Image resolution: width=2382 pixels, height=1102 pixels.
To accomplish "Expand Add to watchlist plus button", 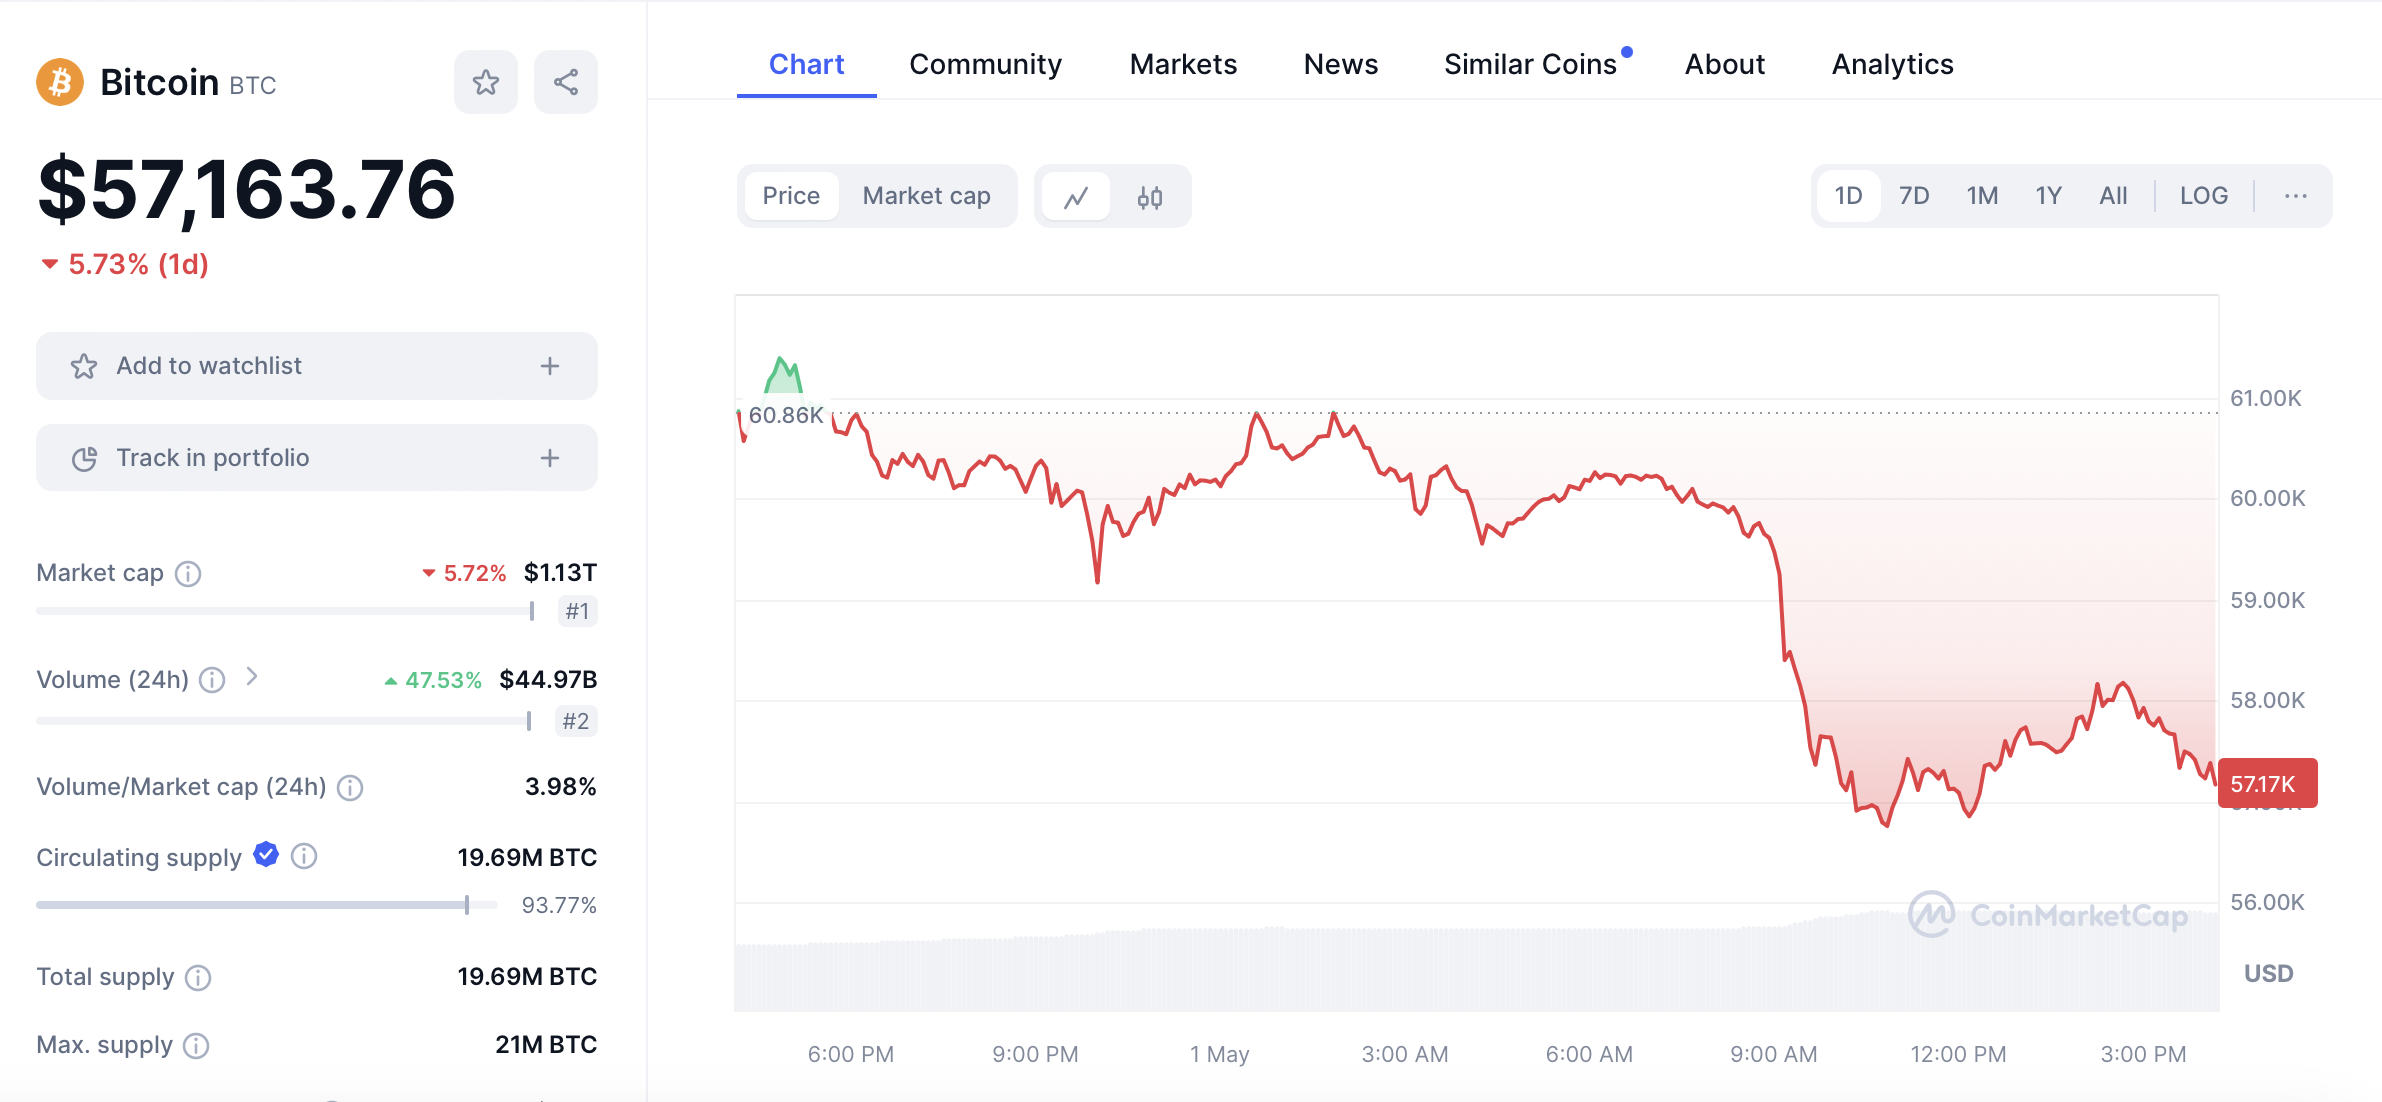I will point(550,366).
